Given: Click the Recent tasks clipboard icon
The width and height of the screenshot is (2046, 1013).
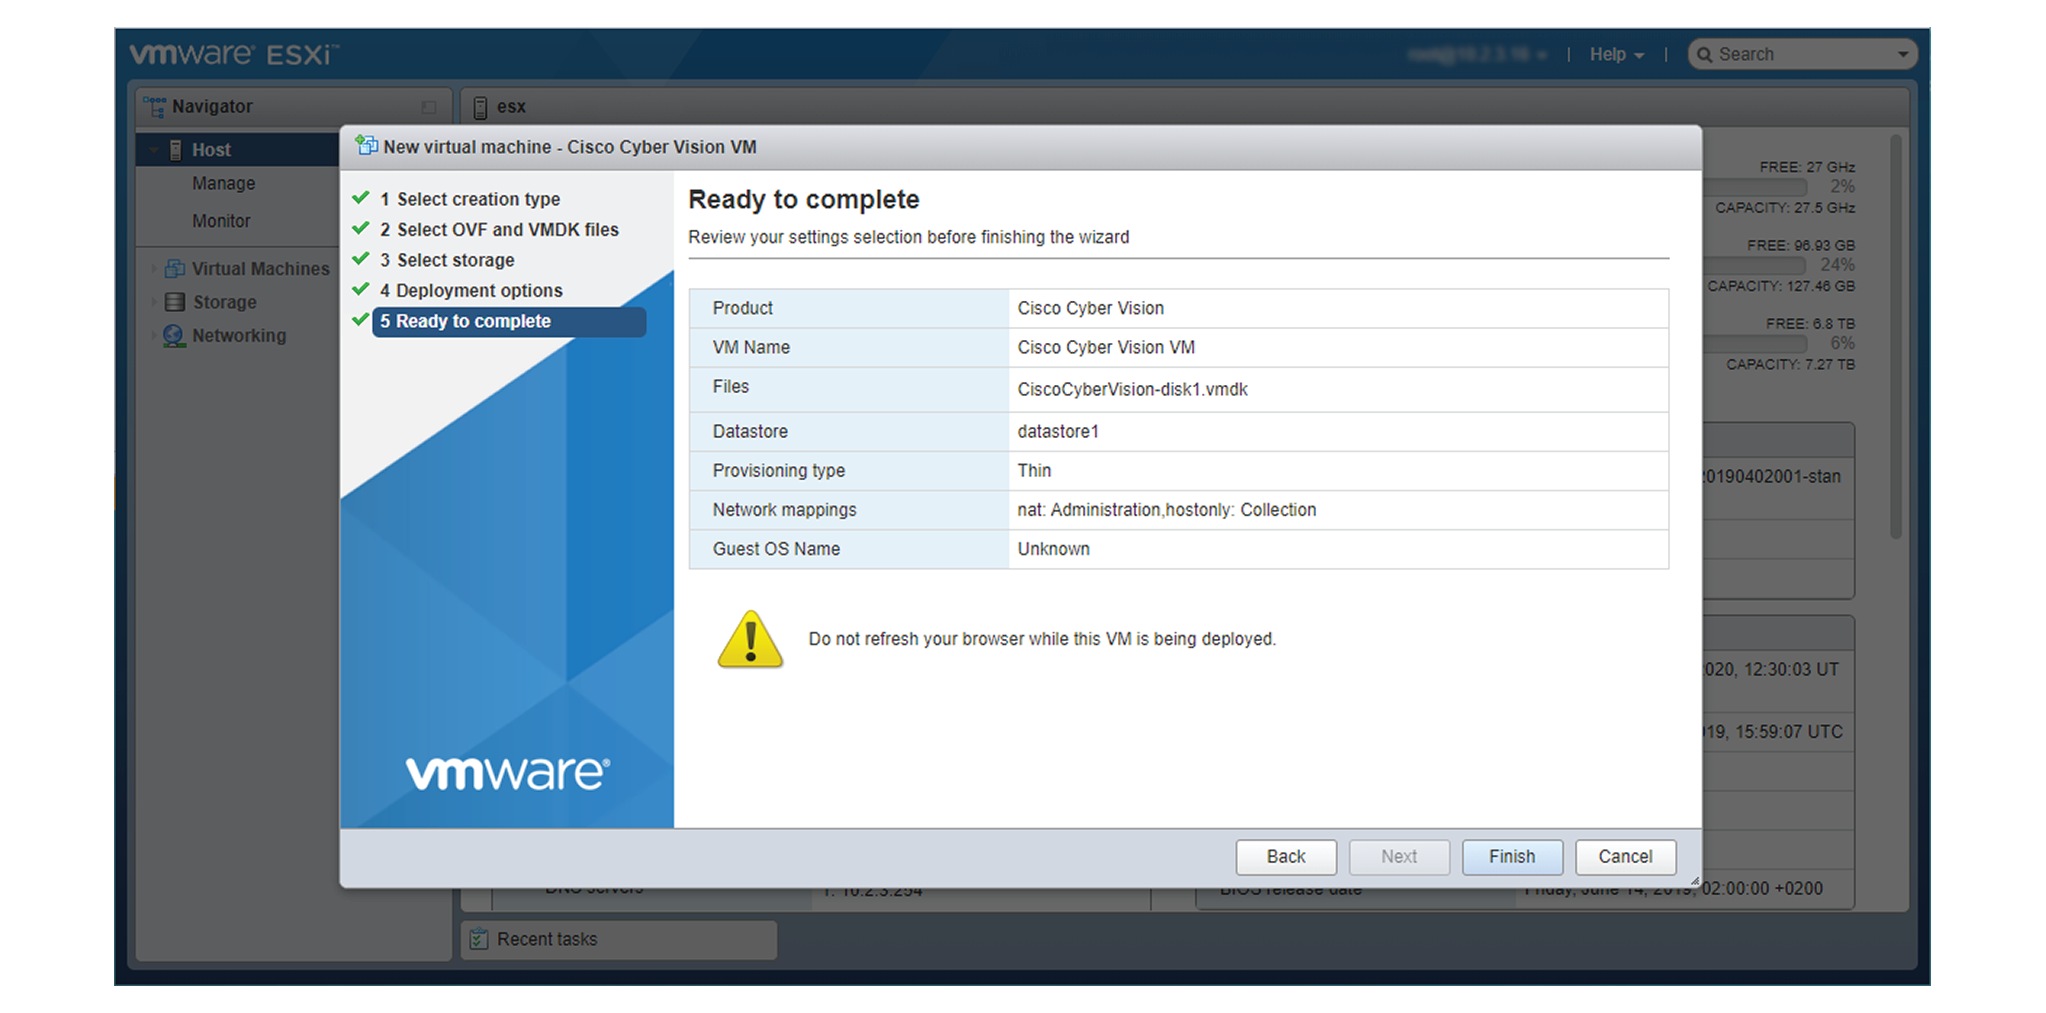Looking at the screenshot, I should [x=479, y=939].
